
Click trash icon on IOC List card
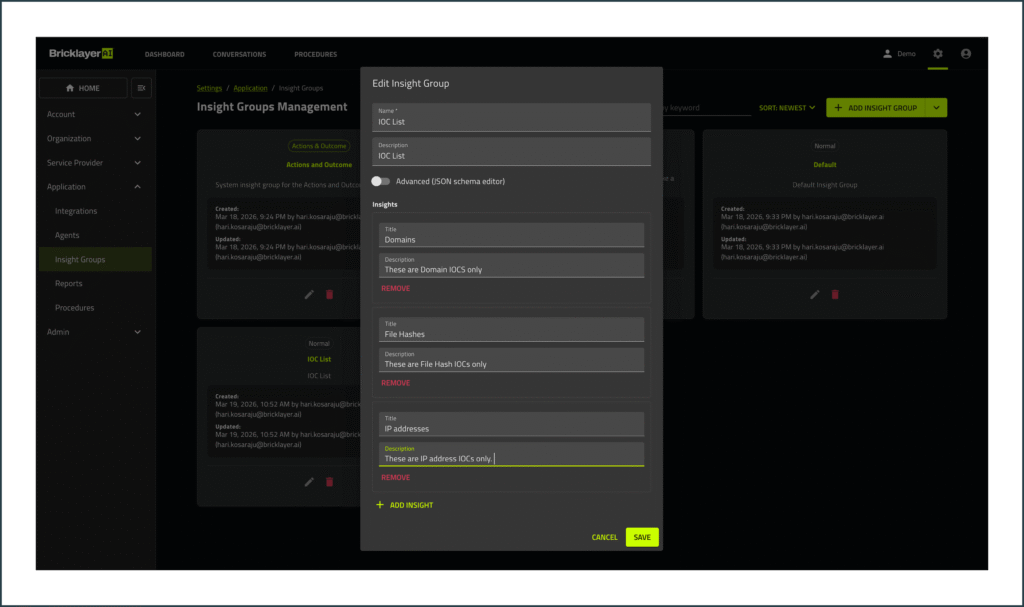click(x=329, y=481)
